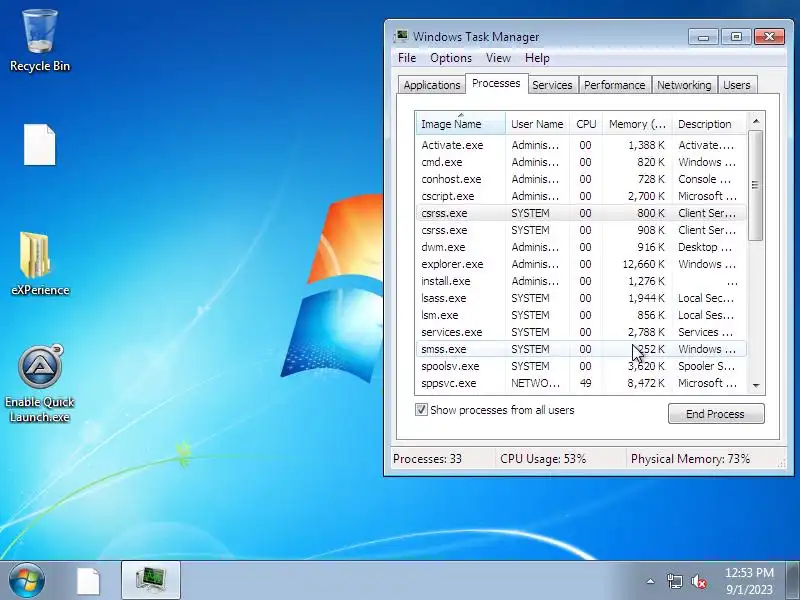This screenshot has width=800, height=600.
Task: Minimize the Windows Task Manager window
Action: pyautogui.click(x=703, y=37)
